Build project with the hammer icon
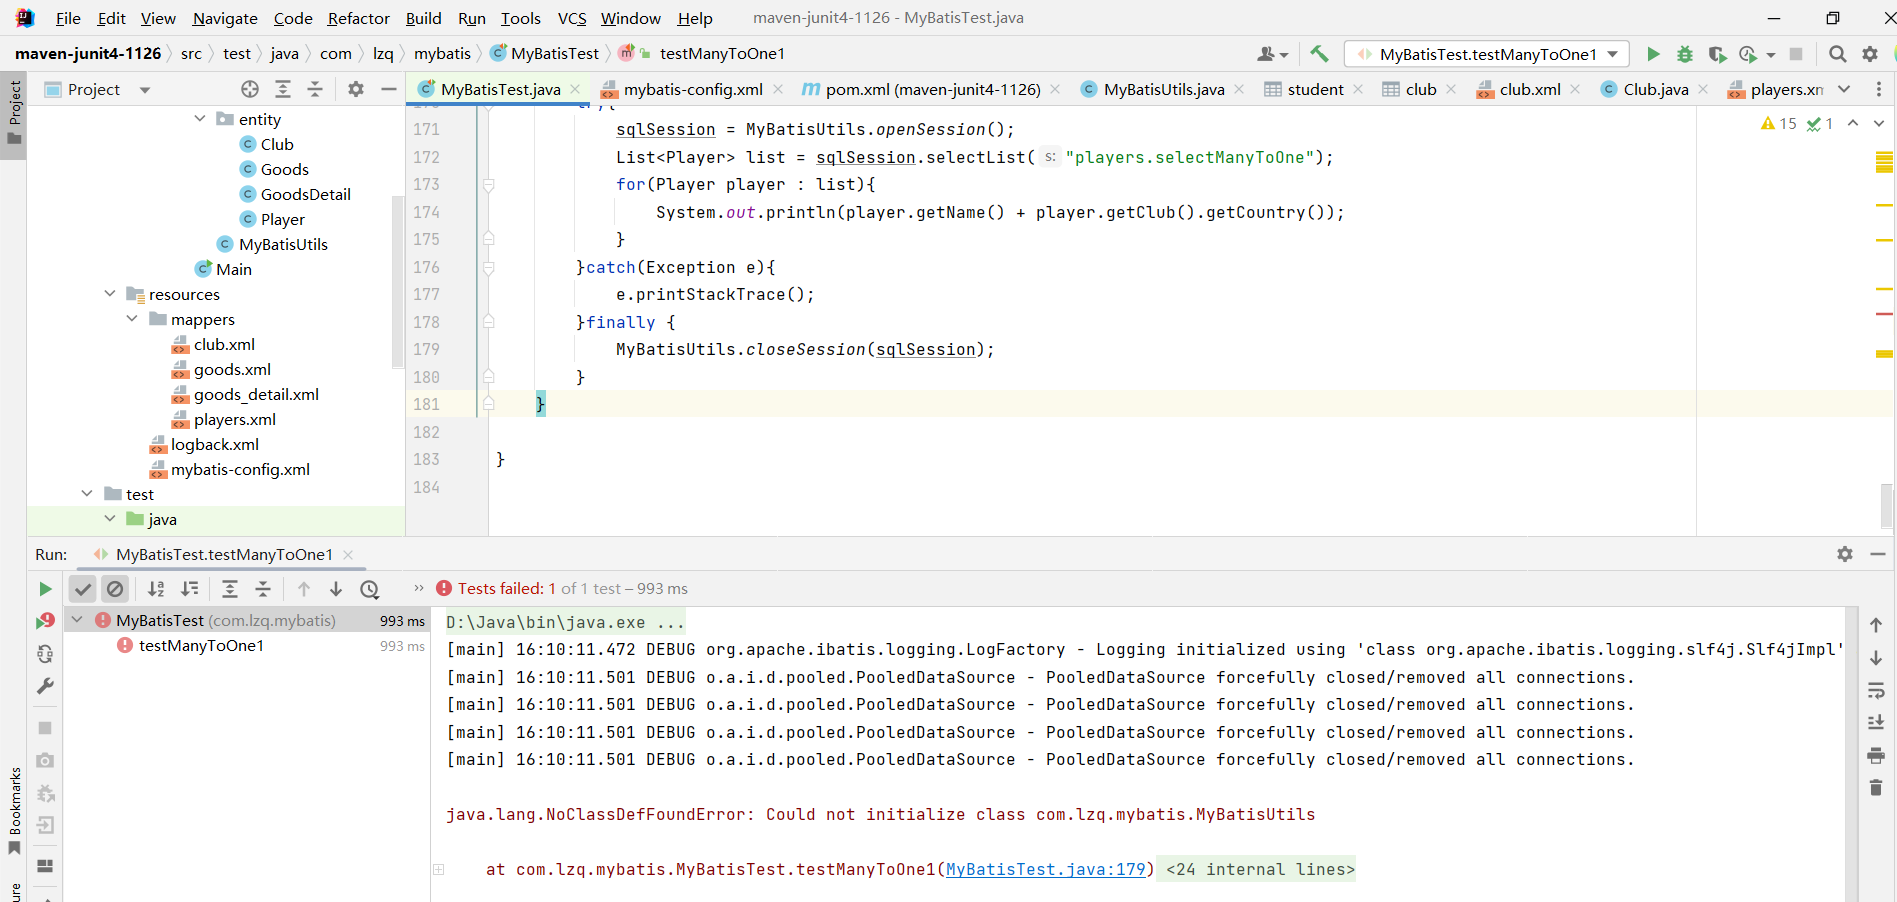This screenshot has height=902, width=1897. 1319,54
